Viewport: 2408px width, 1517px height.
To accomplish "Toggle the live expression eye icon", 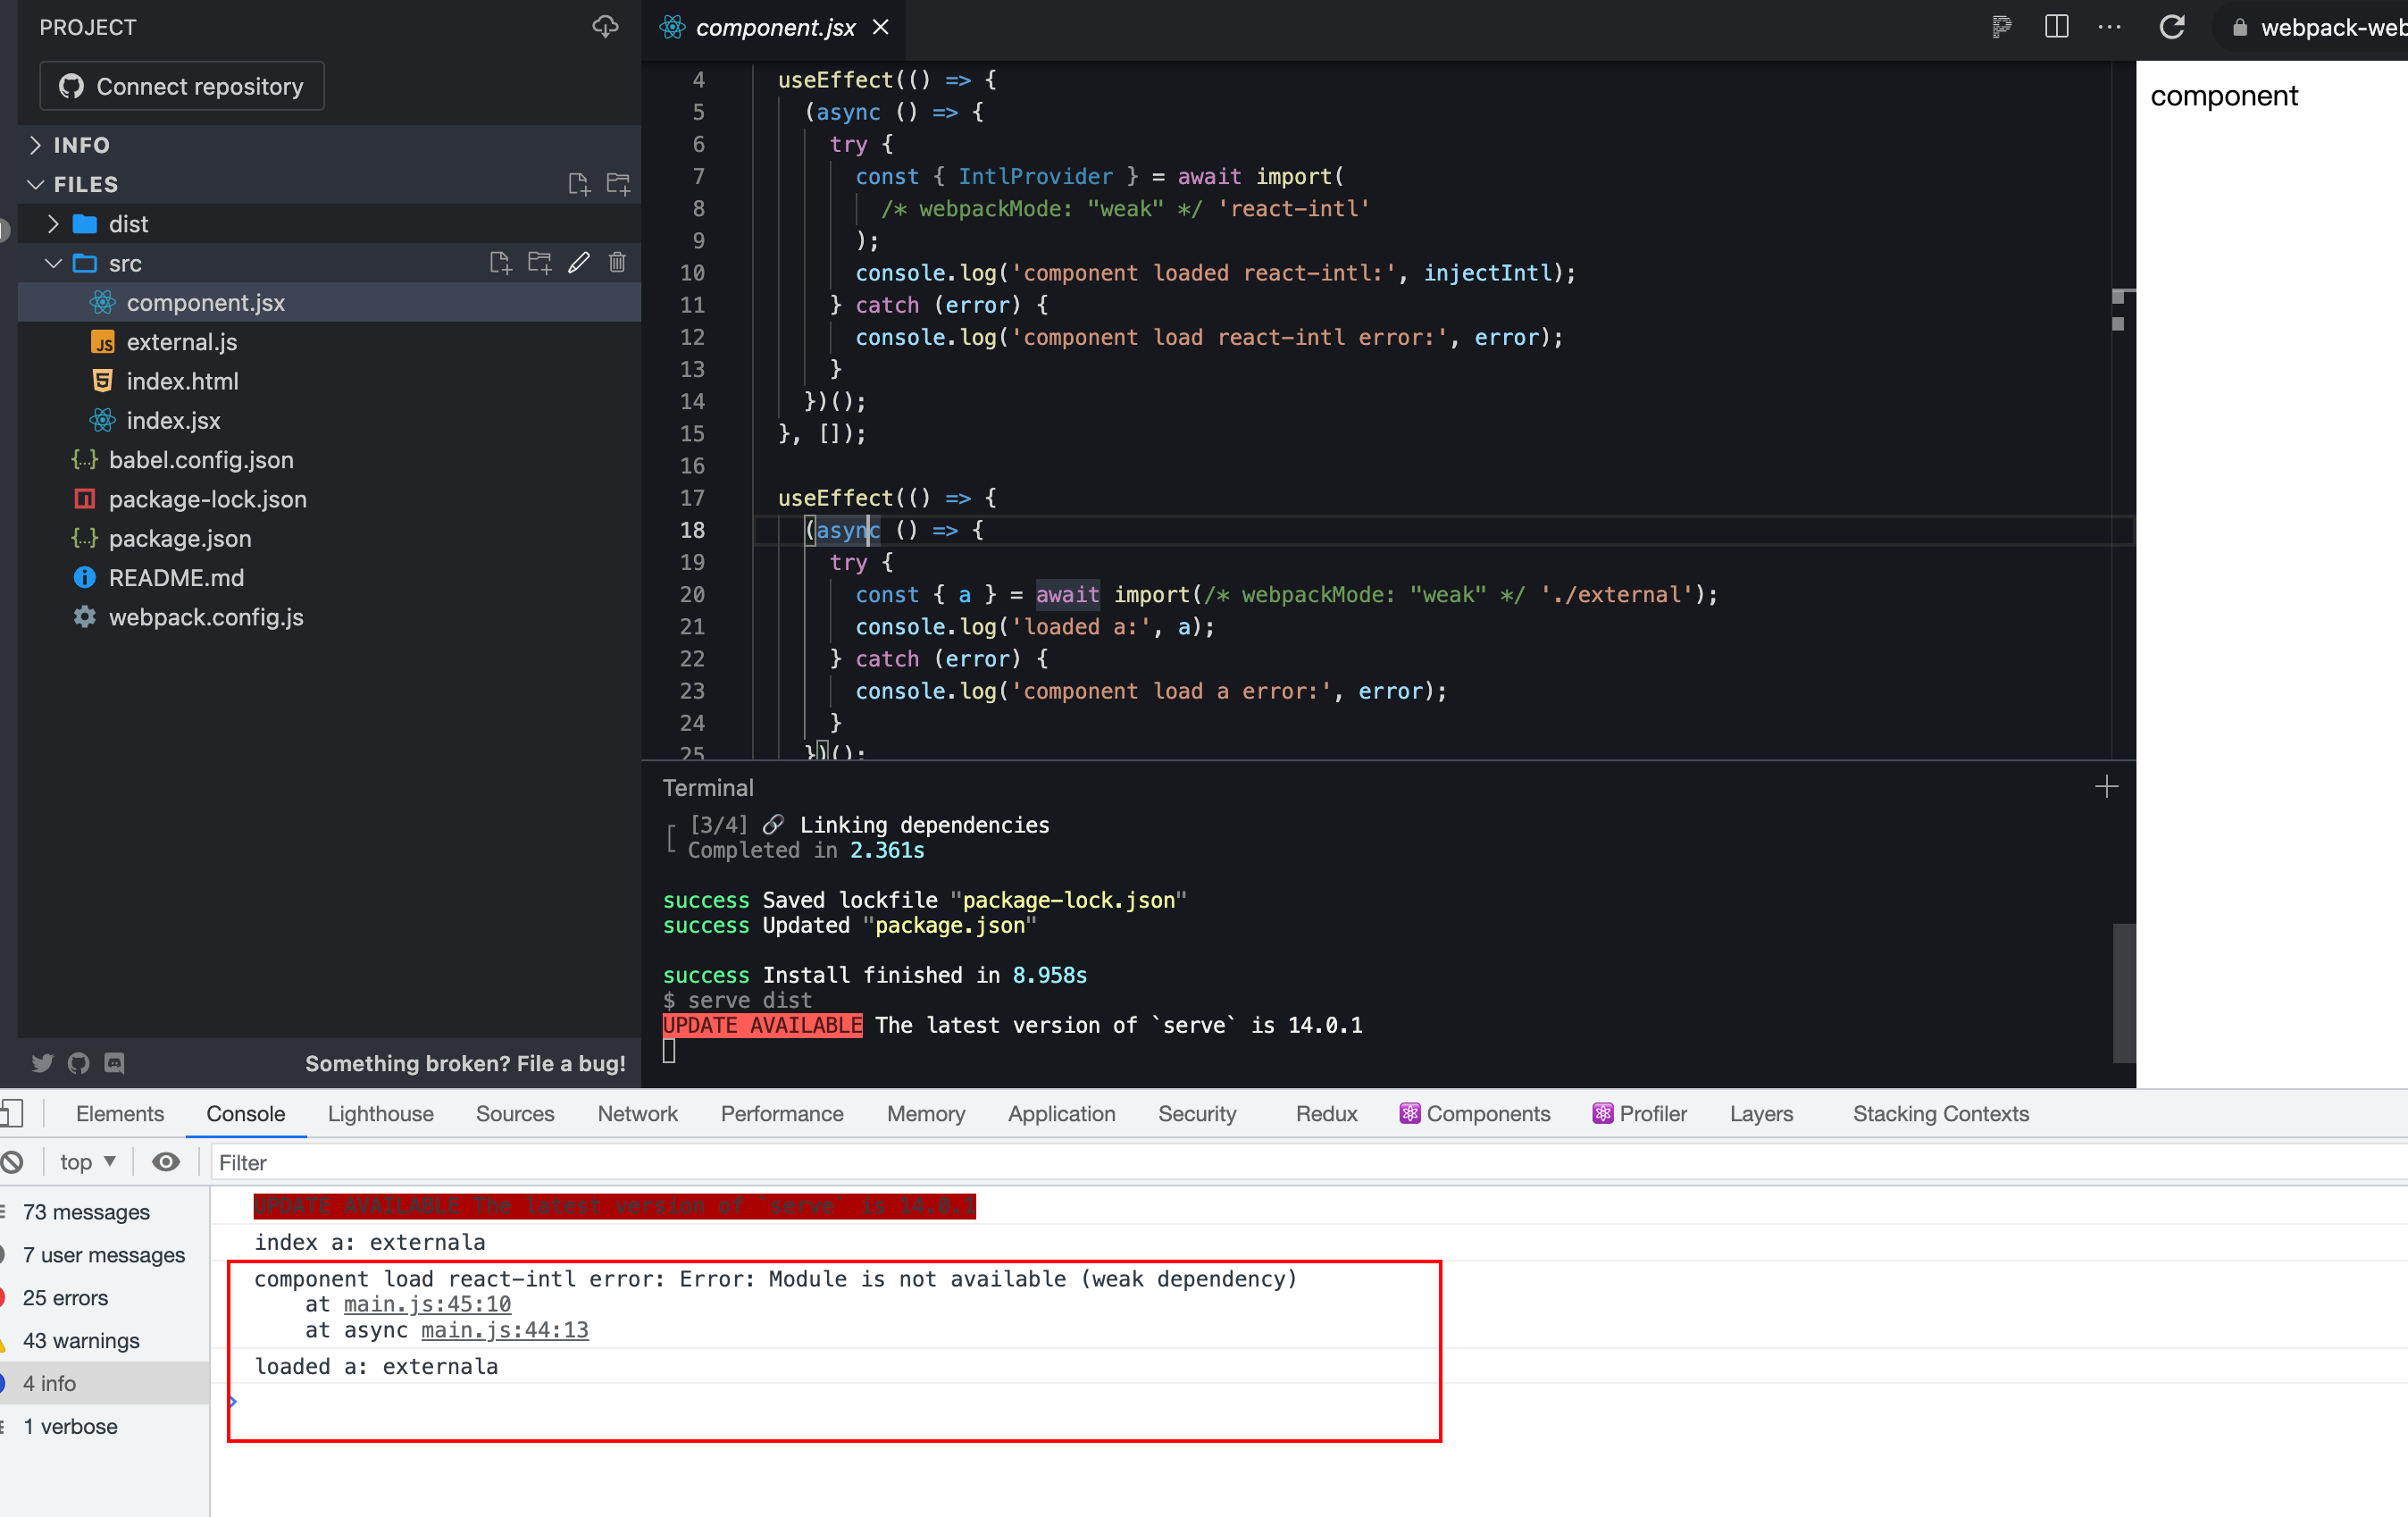I will [x=166, y=1162].
